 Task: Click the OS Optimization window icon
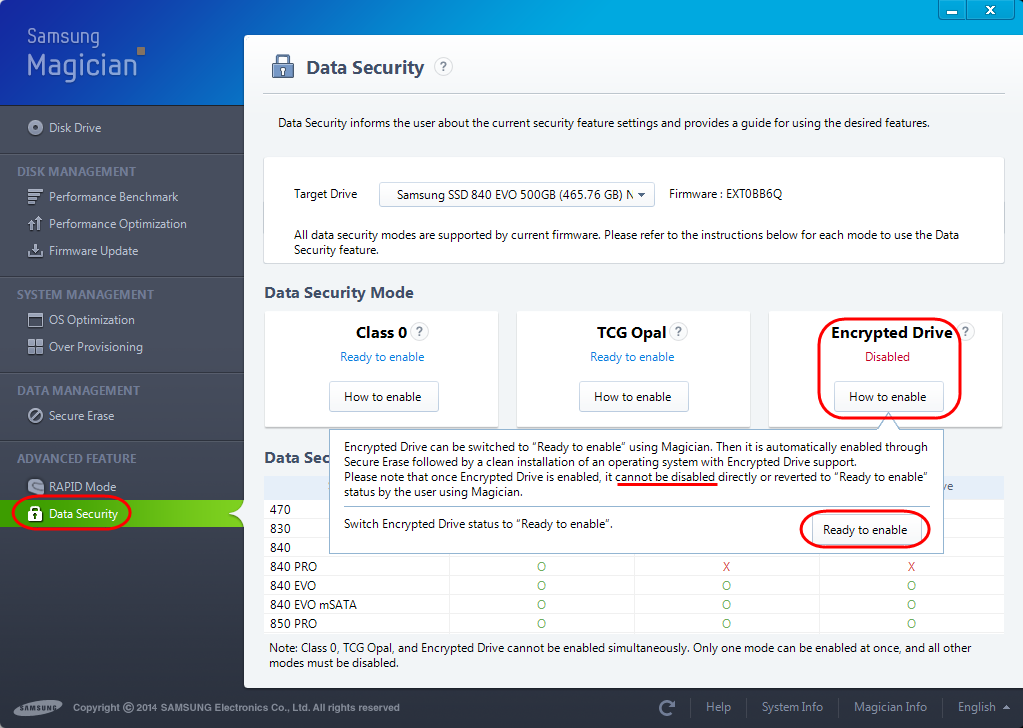pyautogui.click(x=35, y=320)
